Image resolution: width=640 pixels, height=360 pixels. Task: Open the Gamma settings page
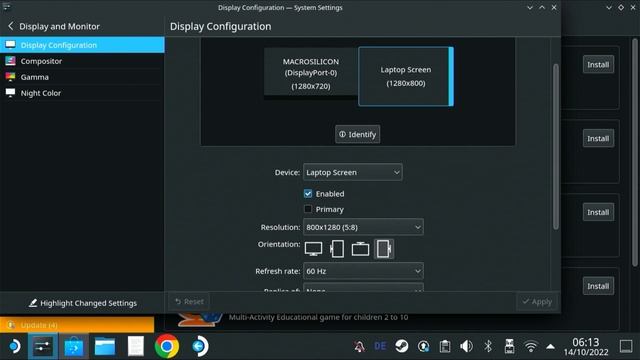pyautogui.click(x=82, y=77)
